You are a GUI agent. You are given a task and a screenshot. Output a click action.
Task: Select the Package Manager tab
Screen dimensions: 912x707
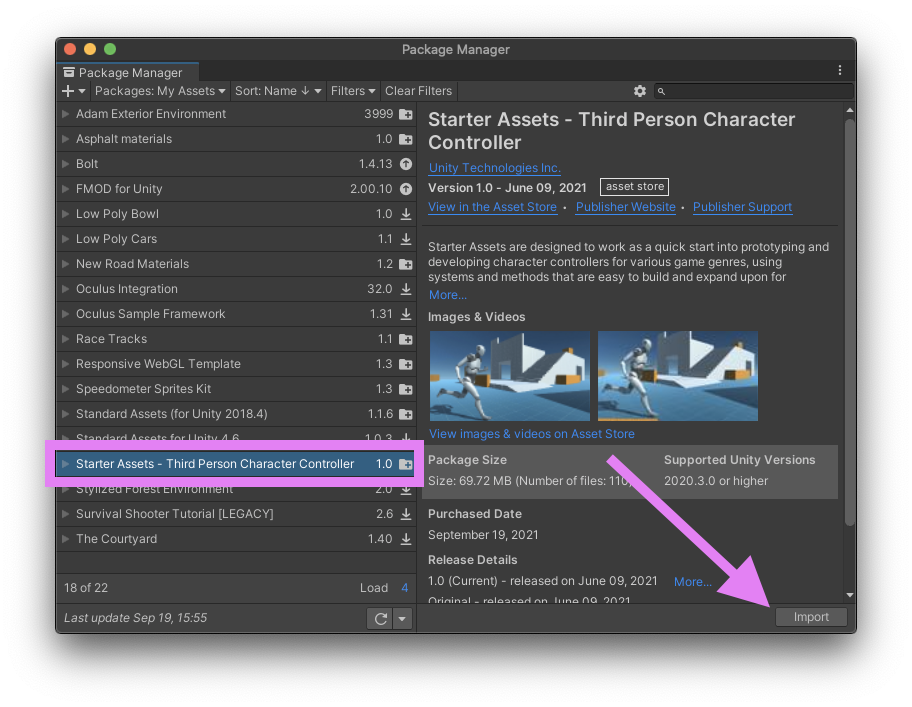pos(122,72)
